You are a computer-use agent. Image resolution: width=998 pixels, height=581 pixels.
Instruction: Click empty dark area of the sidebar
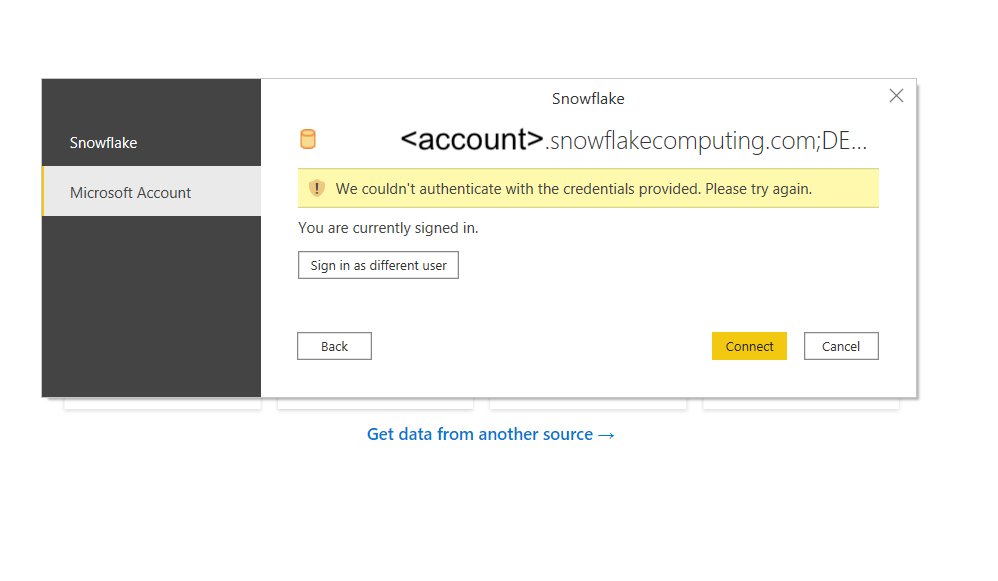pos(151,305)
